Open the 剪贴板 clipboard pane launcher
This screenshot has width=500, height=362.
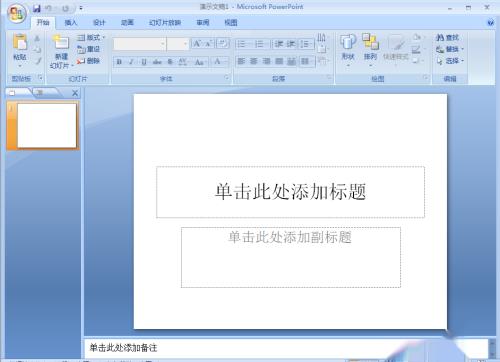(x=41, y=78)
